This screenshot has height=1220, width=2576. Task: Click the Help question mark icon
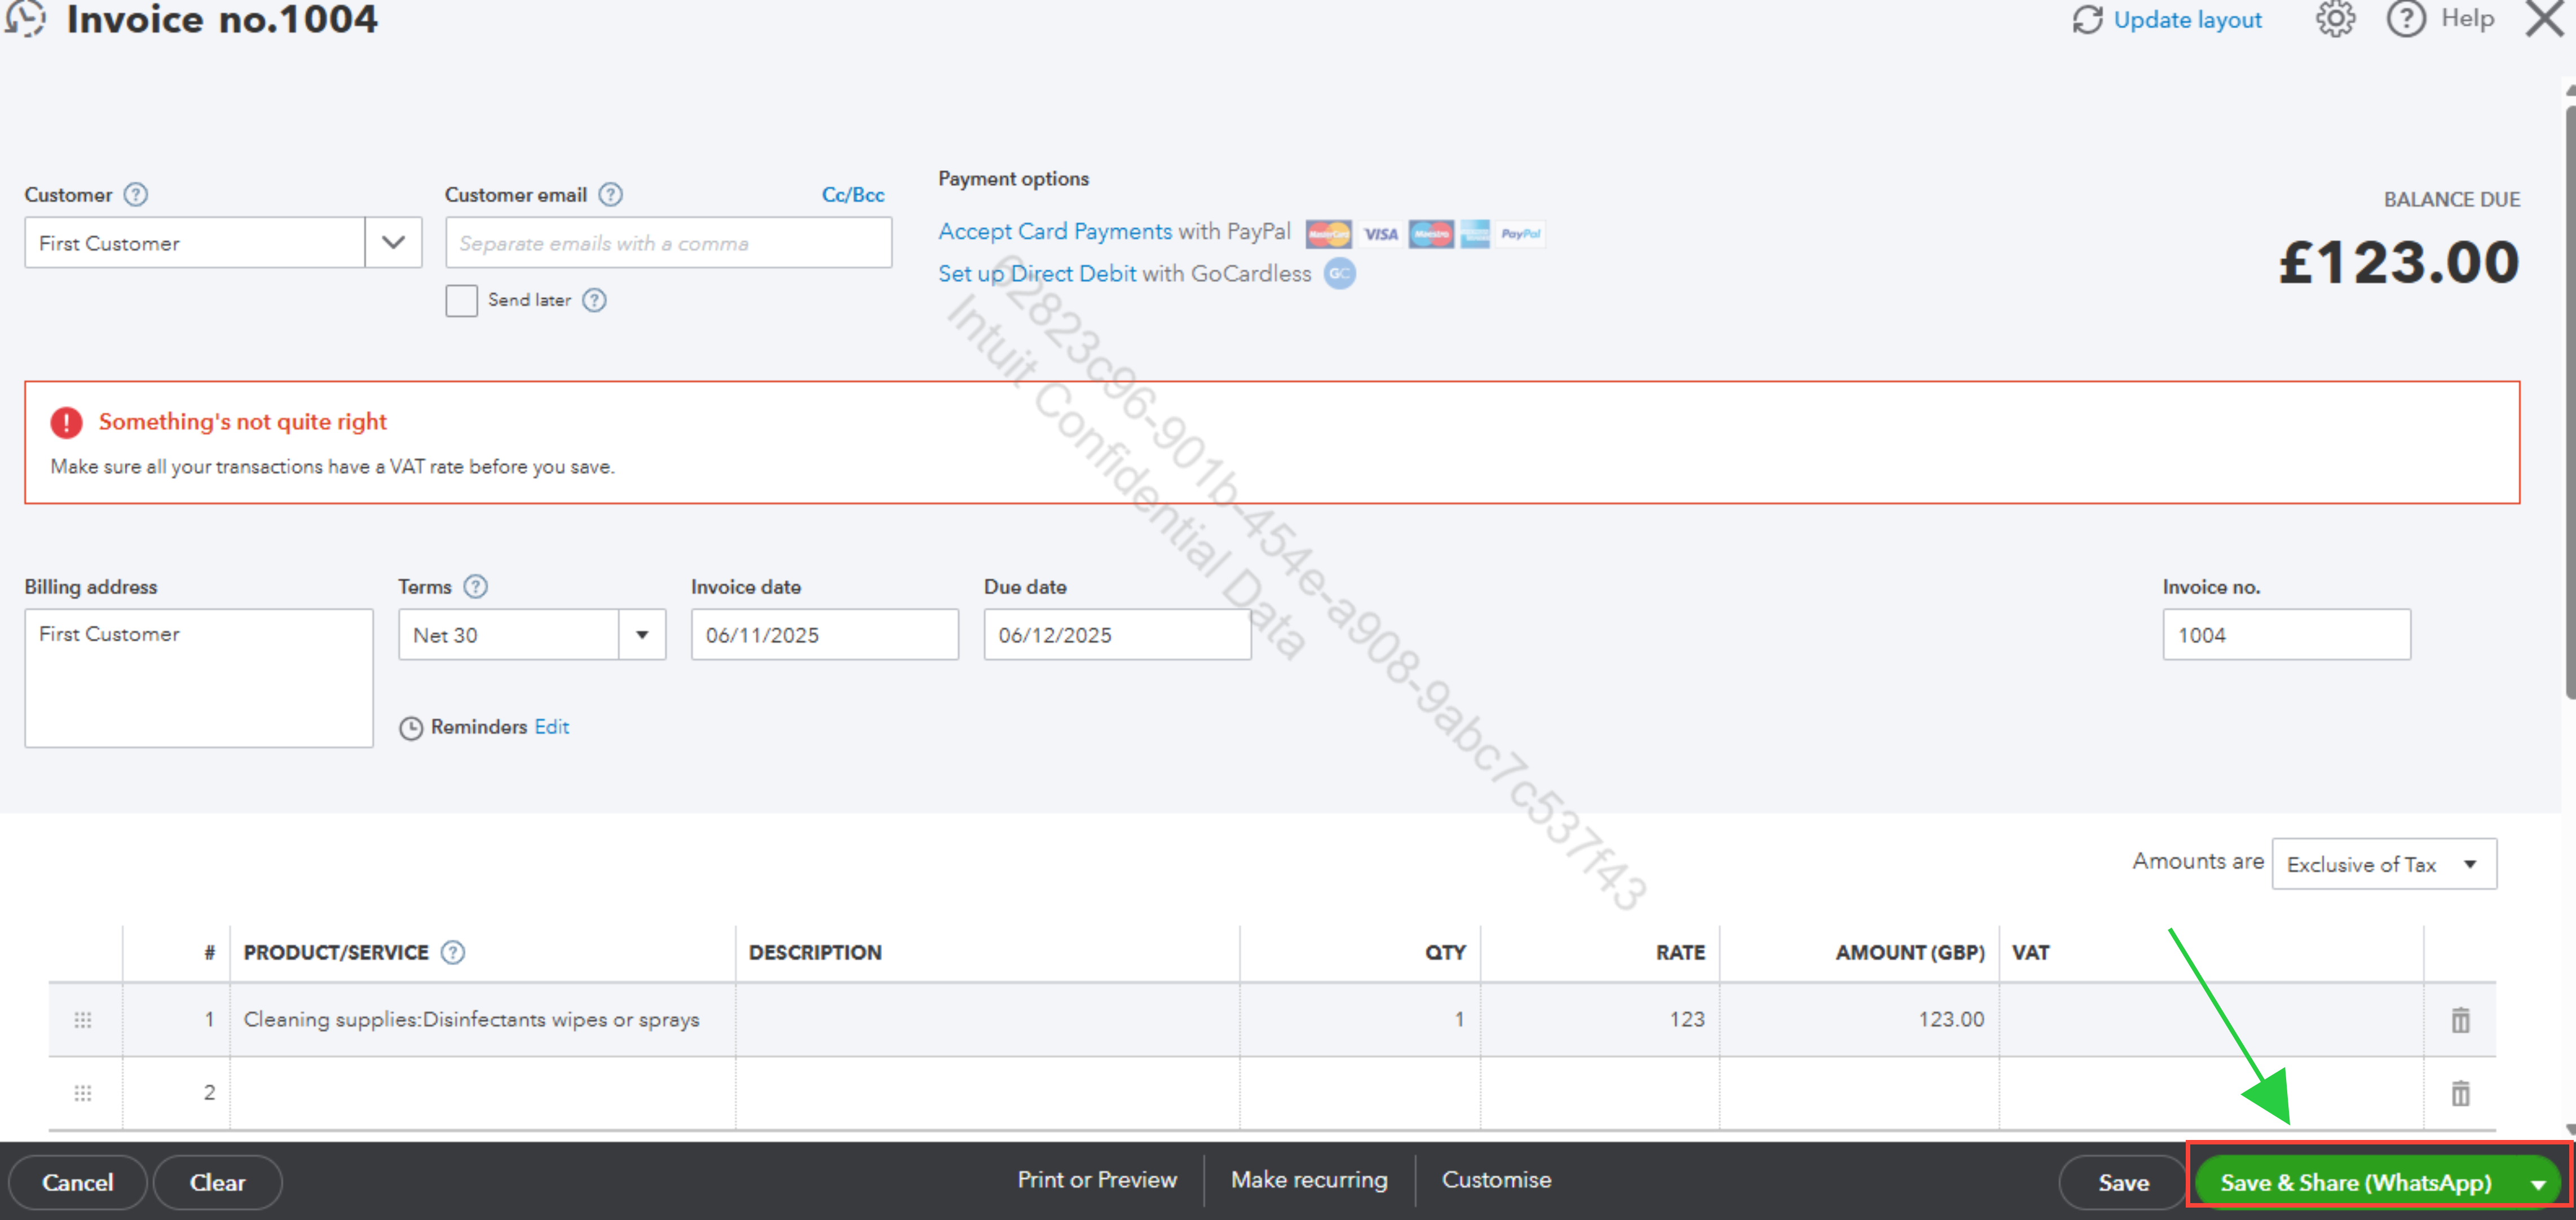point(2405,19)
